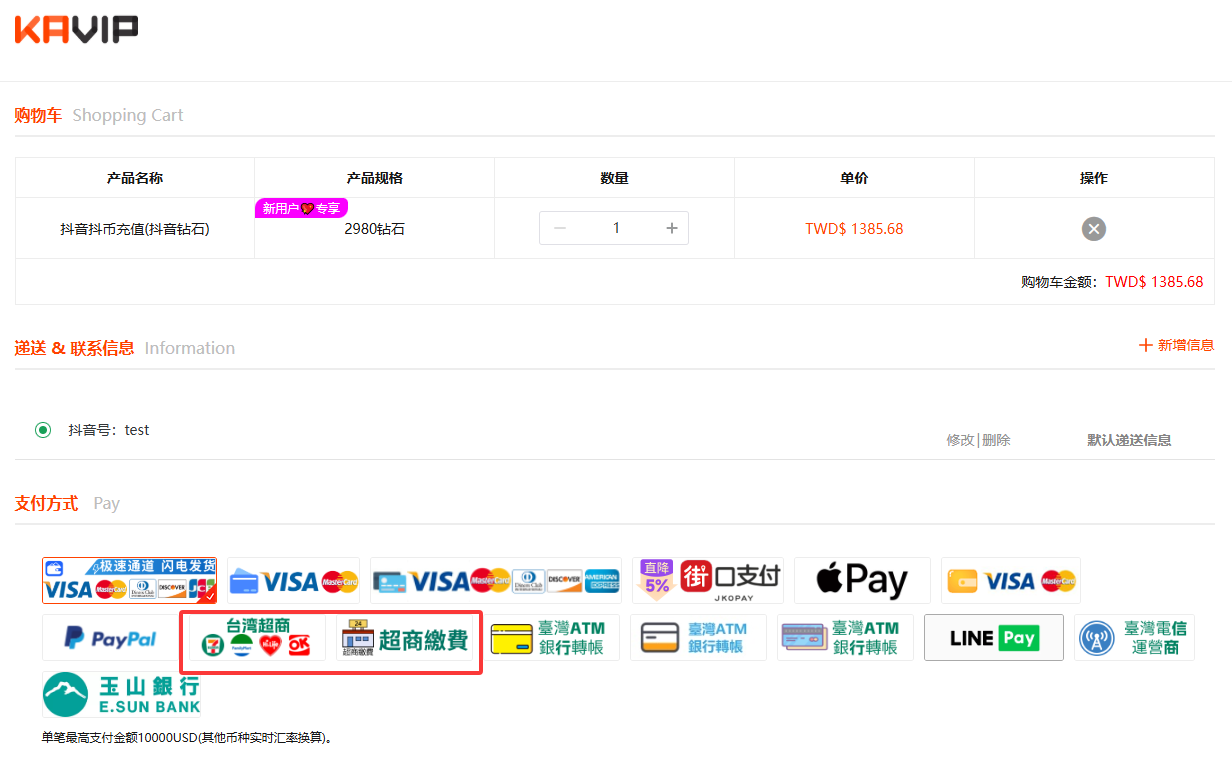The height and width of the screenshot is (768, 1232).
Task: Click the 删除 delete link
Action: click(x=996, y=440)
